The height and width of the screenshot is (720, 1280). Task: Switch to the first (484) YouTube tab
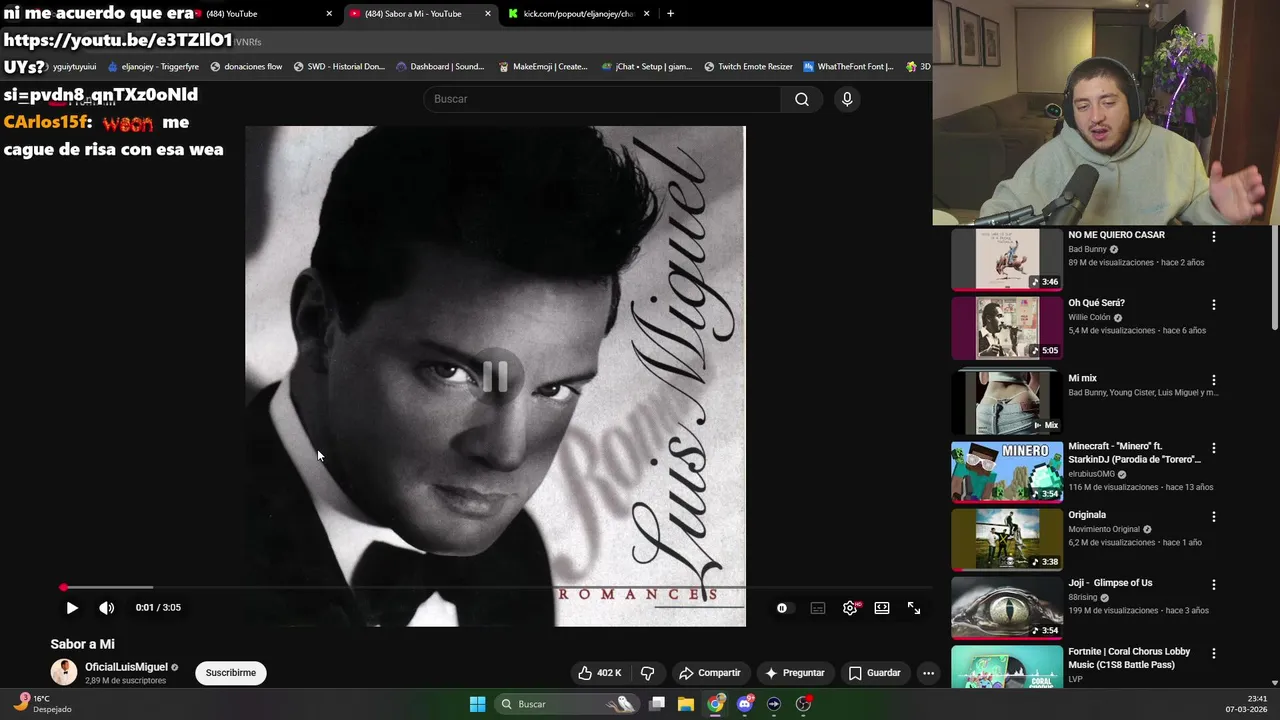[x=260, y=14]
